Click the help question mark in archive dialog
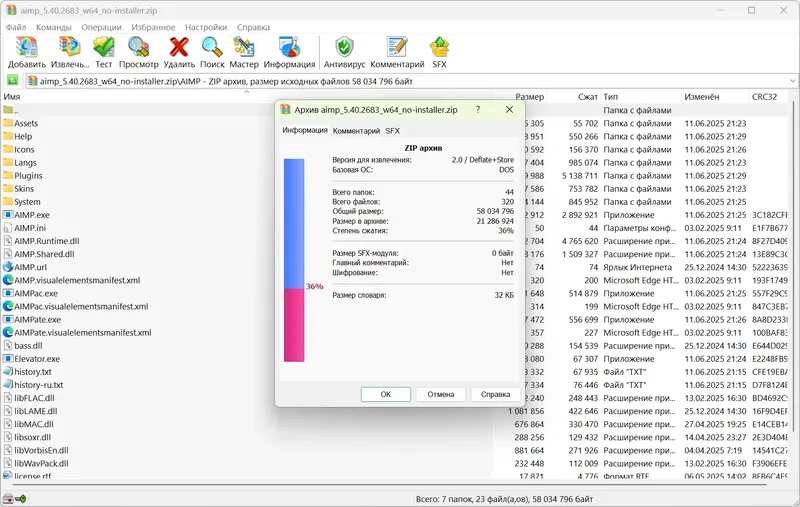Image resolution: width=800 pixels, height=507 pixels. click(478, 109)
